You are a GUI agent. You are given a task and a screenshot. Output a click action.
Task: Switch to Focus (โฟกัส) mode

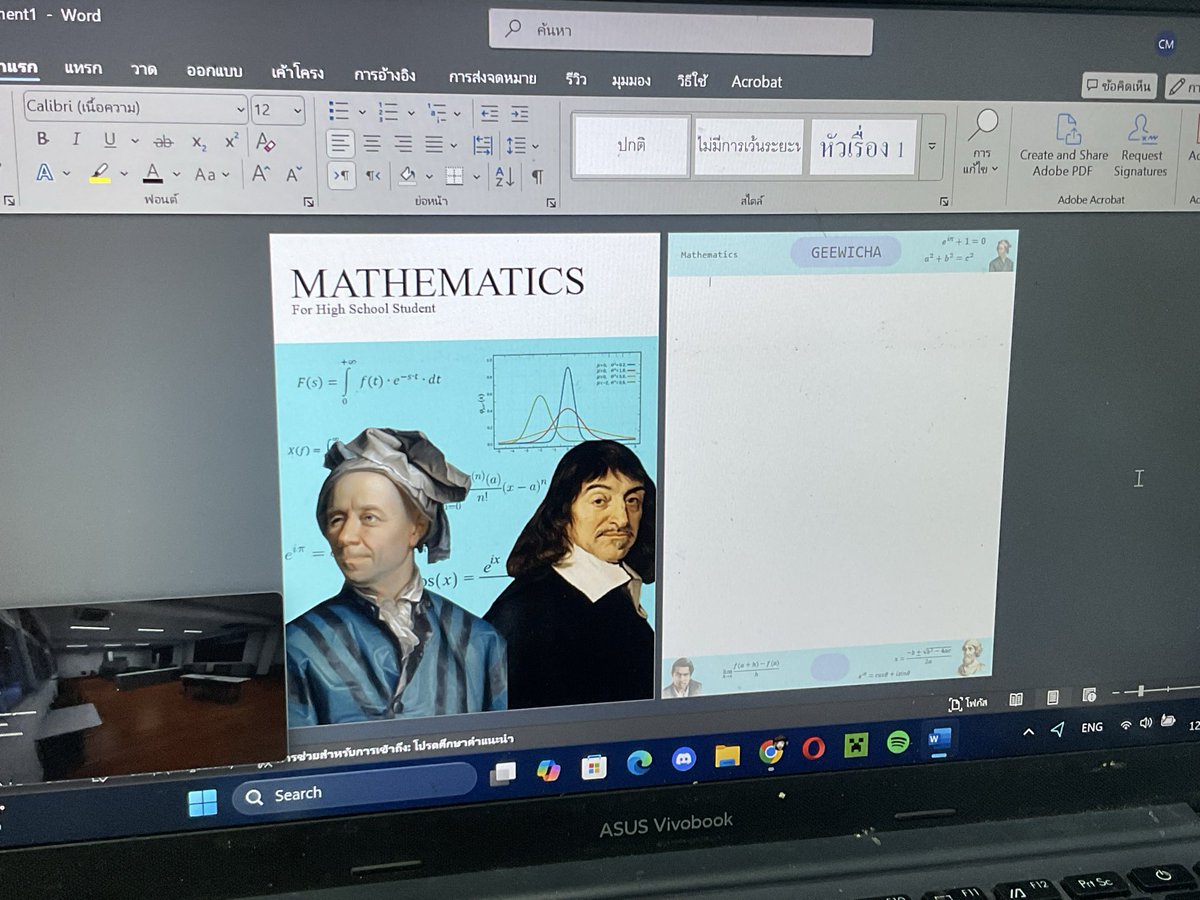click(x=967, y=702)
